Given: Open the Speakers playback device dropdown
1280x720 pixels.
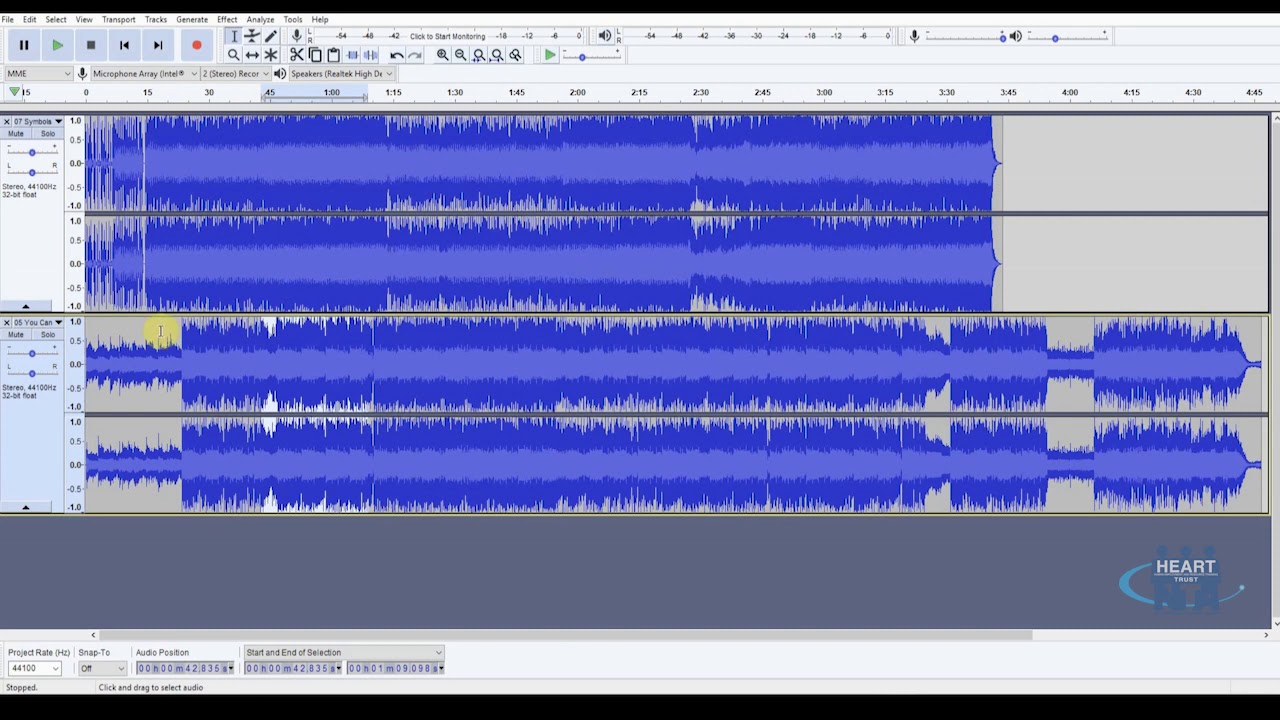Looking at the screenshot, I should click(340, 73).
